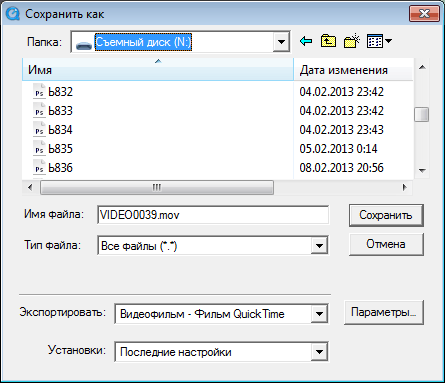Click the Photoshop icon beside Ь835
Screen dimensions: 445x383
(39, 148)
